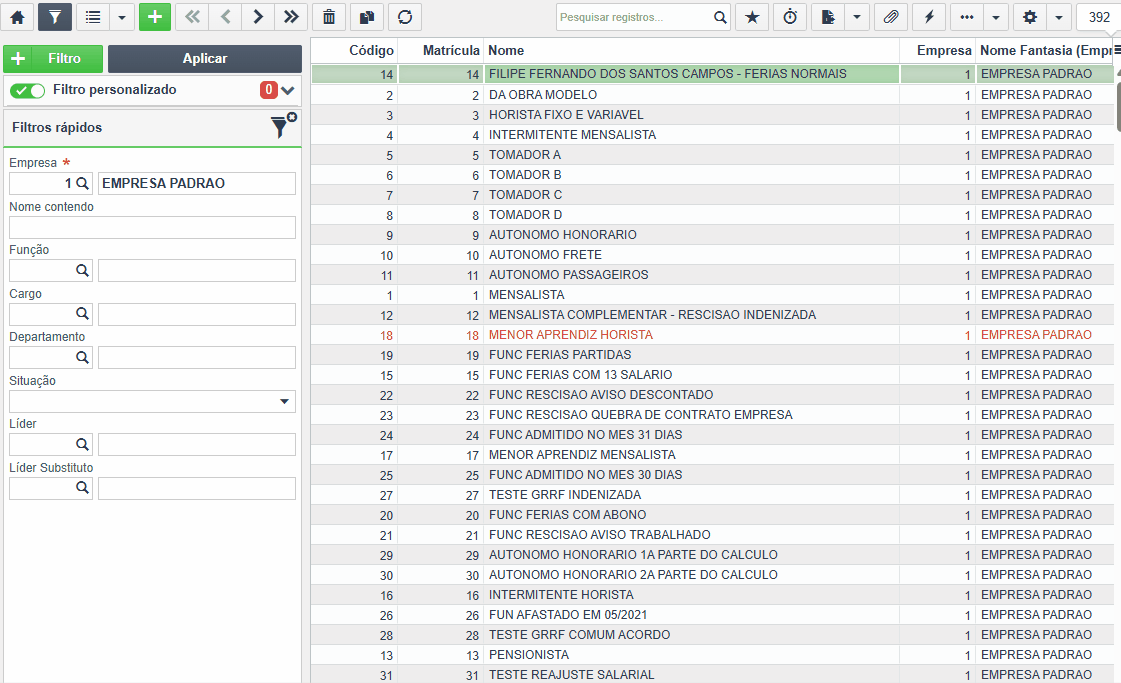
Task: Jump to last record double-right arrow
Action: pyautogui.click(x=291, y=17)
